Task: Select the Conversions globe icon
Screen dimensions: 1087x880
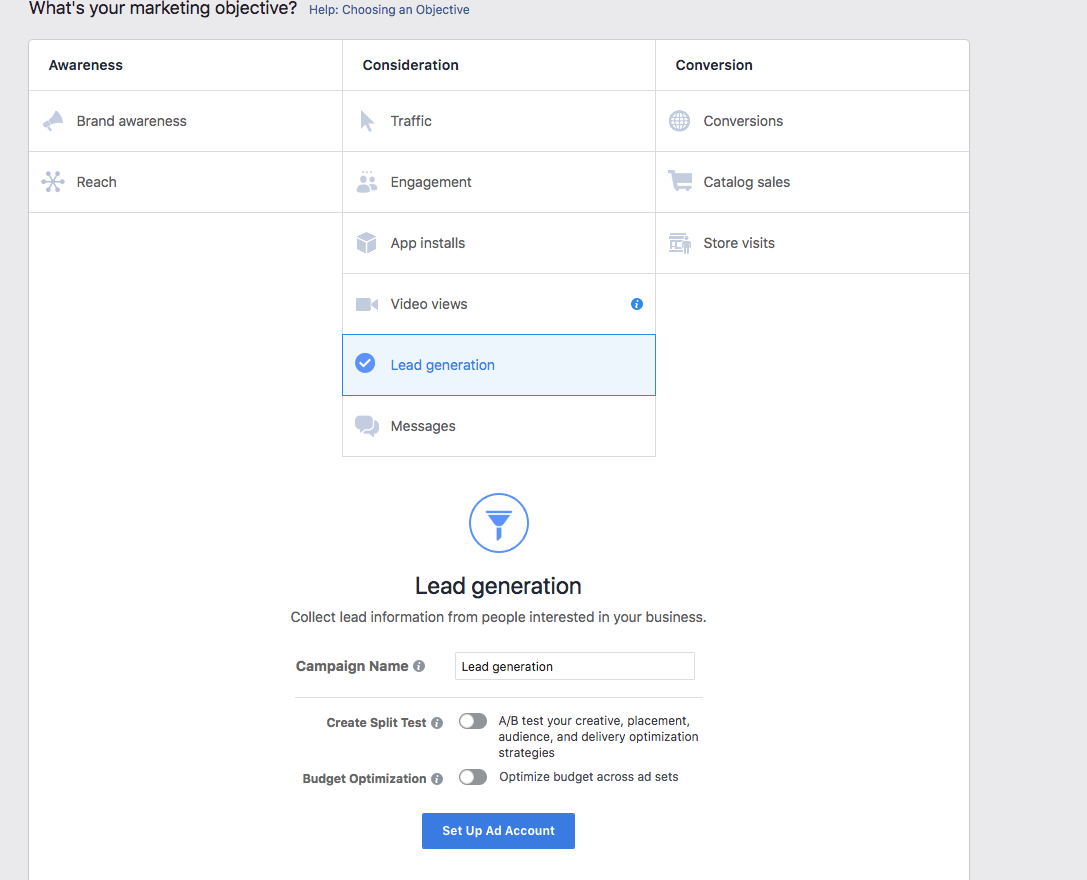Action: coord(679,120)
